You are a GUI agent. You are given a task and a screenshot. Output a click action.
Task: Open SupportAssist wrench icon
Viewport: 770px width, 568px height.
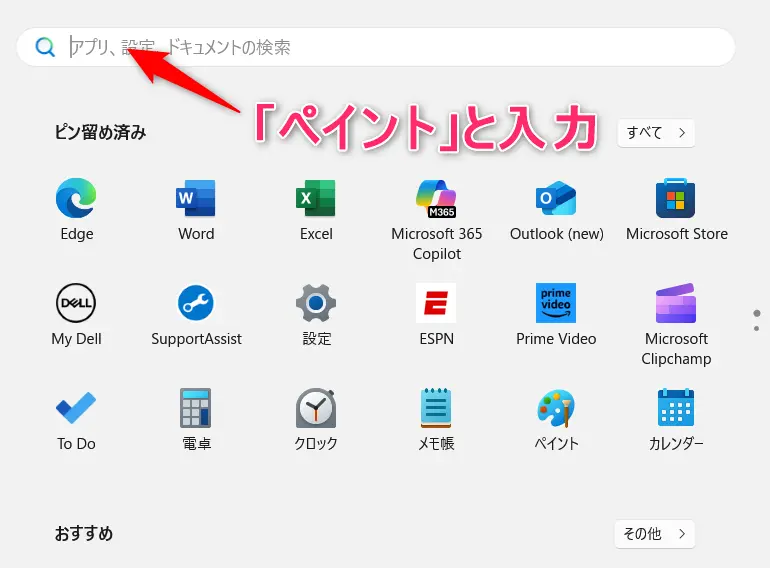[196, 303]
